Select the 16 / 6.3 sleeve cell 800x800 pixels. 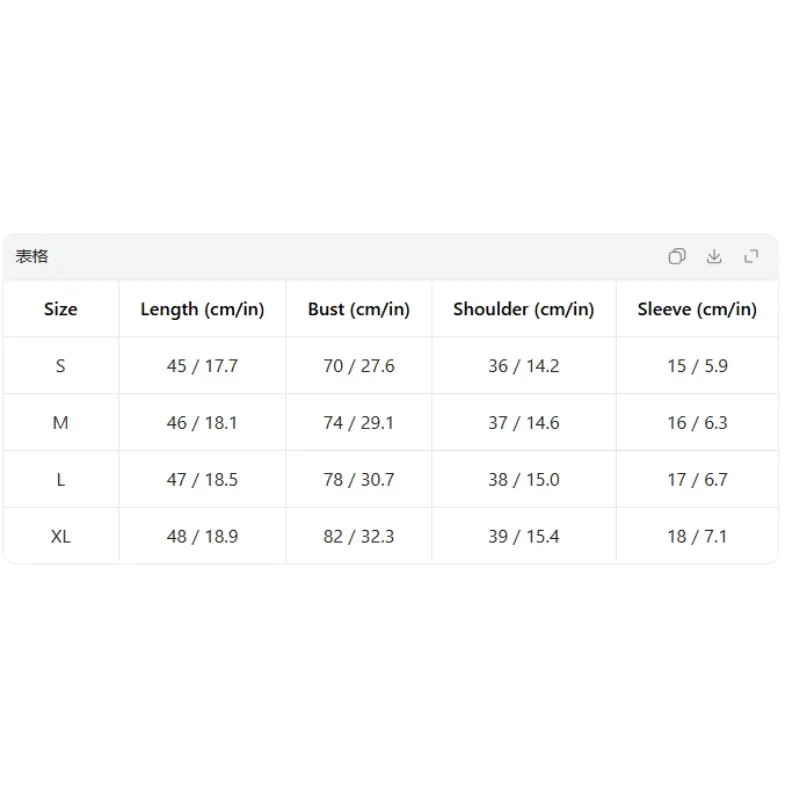[697, 422]
